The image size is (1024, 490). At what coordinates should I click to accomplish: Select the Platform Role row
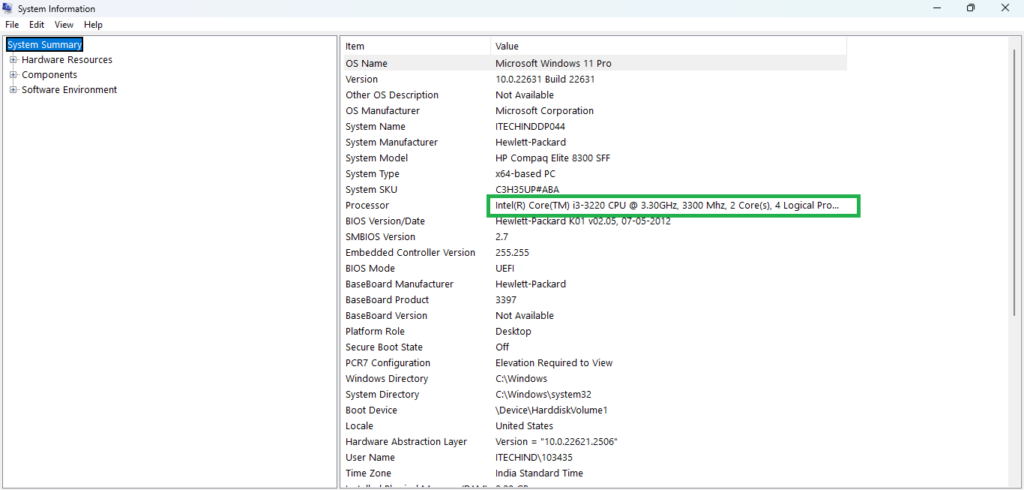click(x=595, y=331)
